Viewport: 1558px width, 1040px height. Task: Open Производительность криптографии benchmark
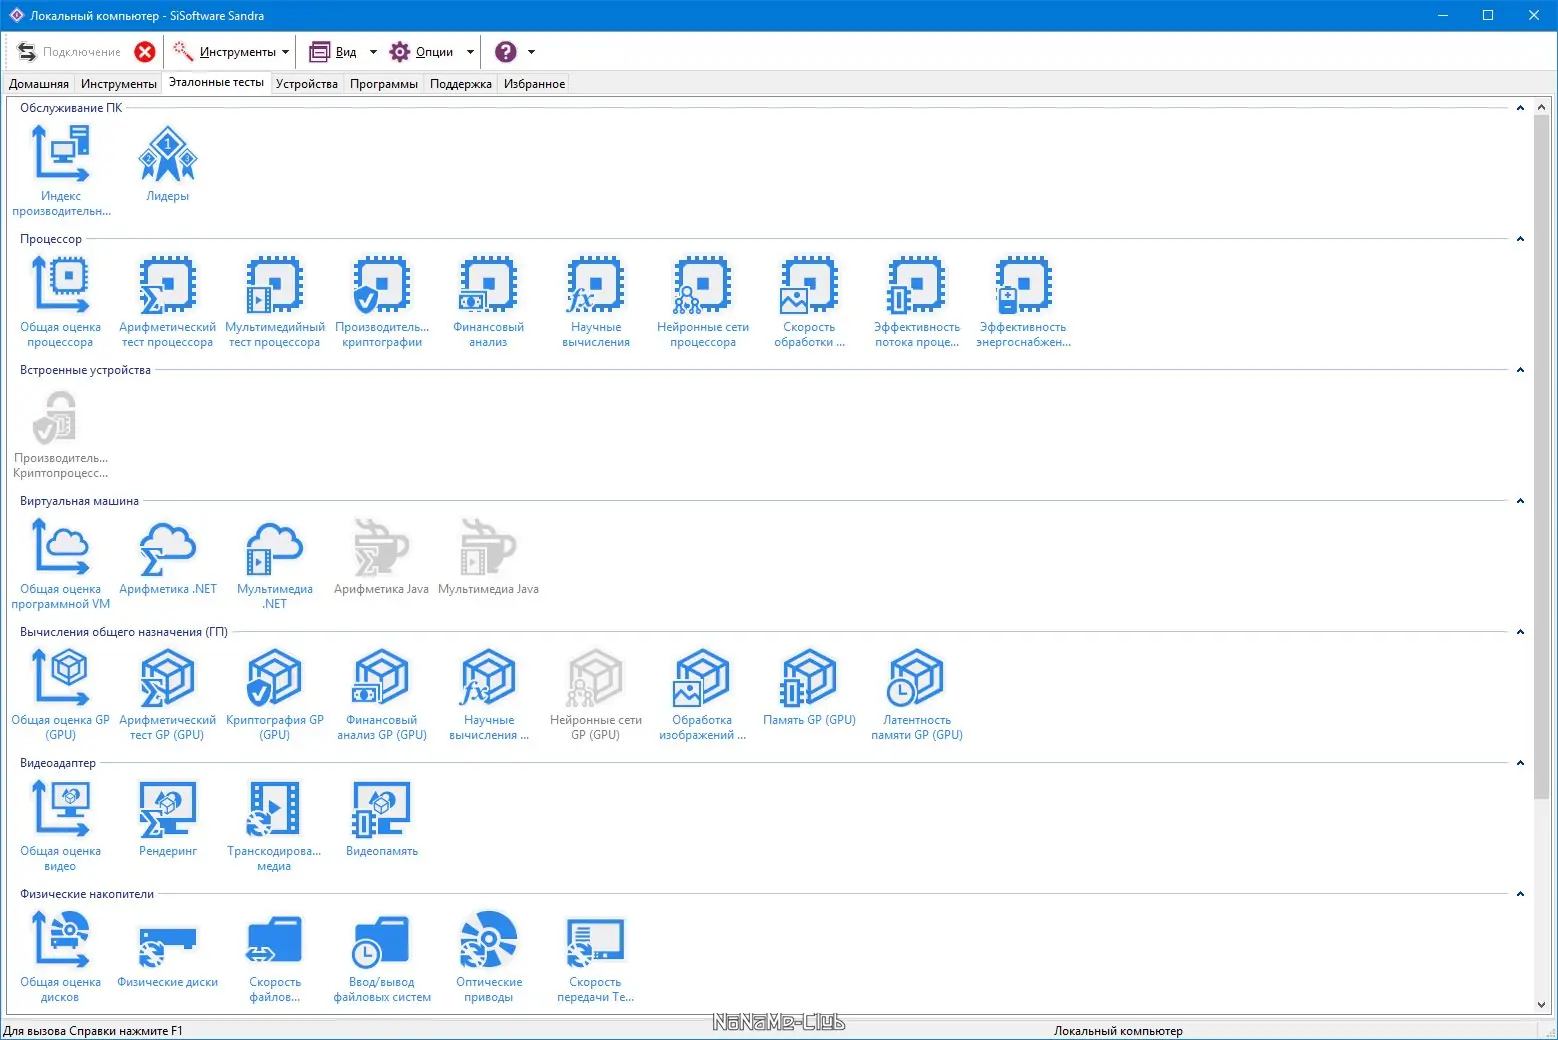(x=382, y=301)
